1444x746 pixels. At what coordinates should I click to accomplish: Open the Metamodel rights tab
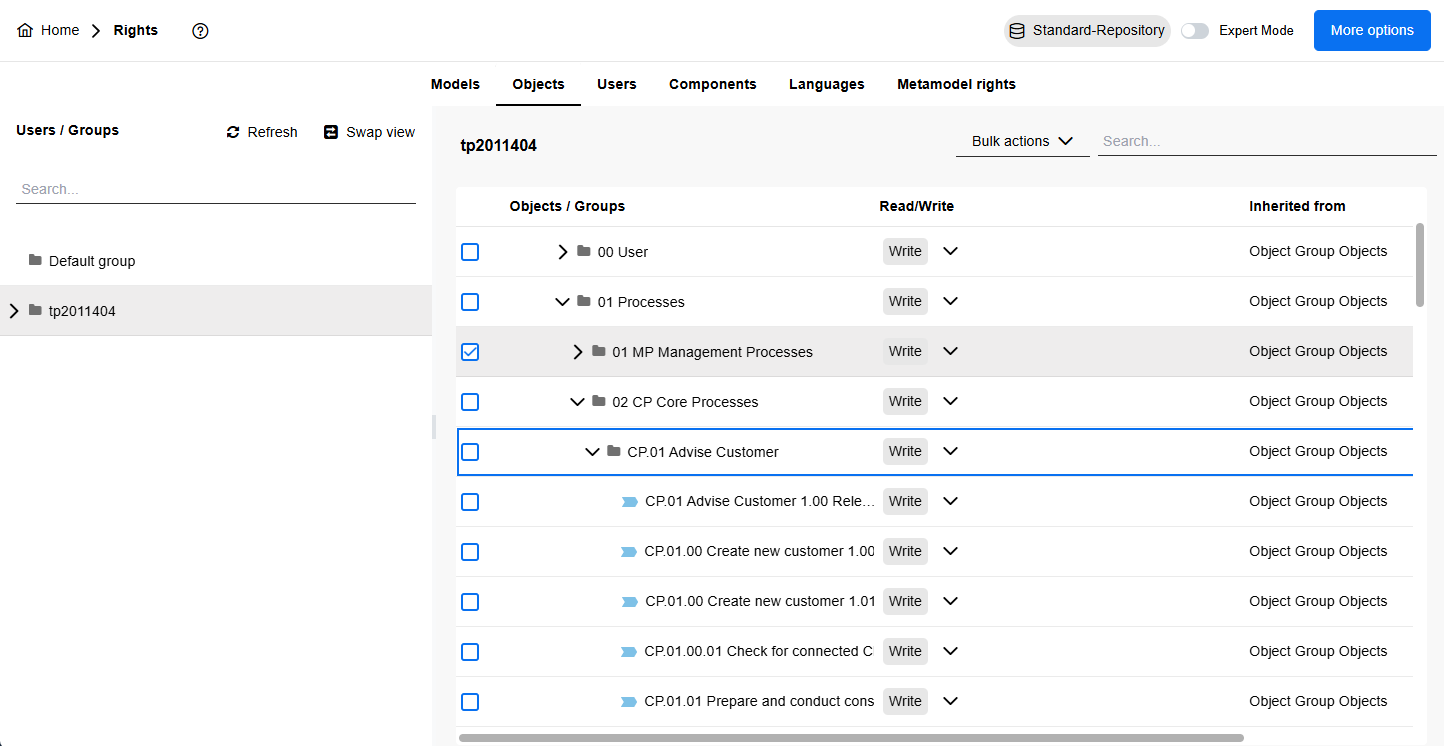[x=956, y=84]
